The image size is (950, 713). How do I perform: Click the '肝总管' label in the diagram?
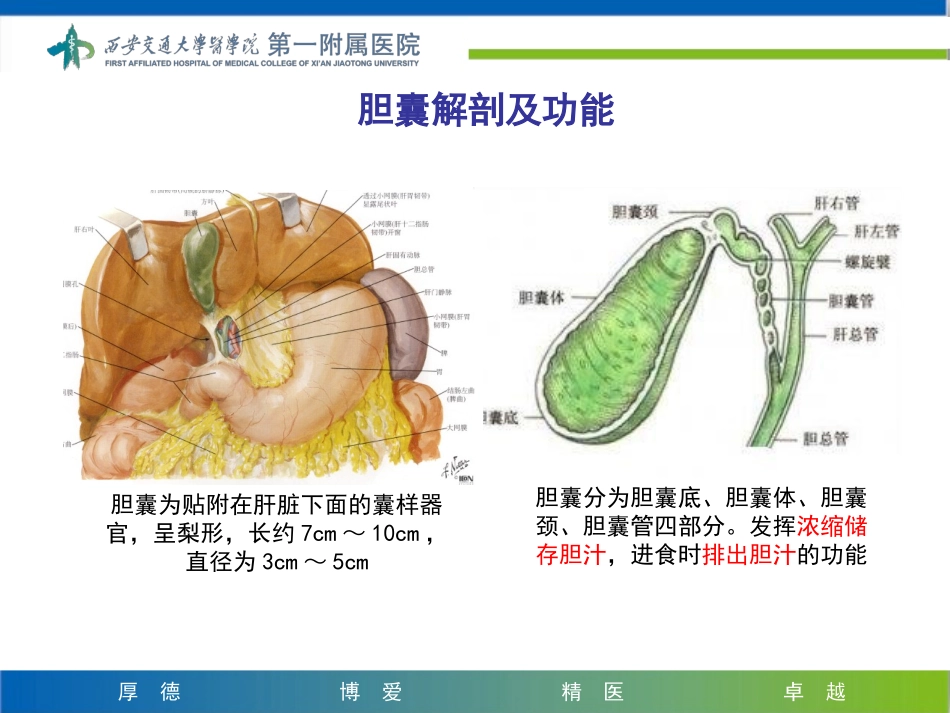(x=855, y=334)
